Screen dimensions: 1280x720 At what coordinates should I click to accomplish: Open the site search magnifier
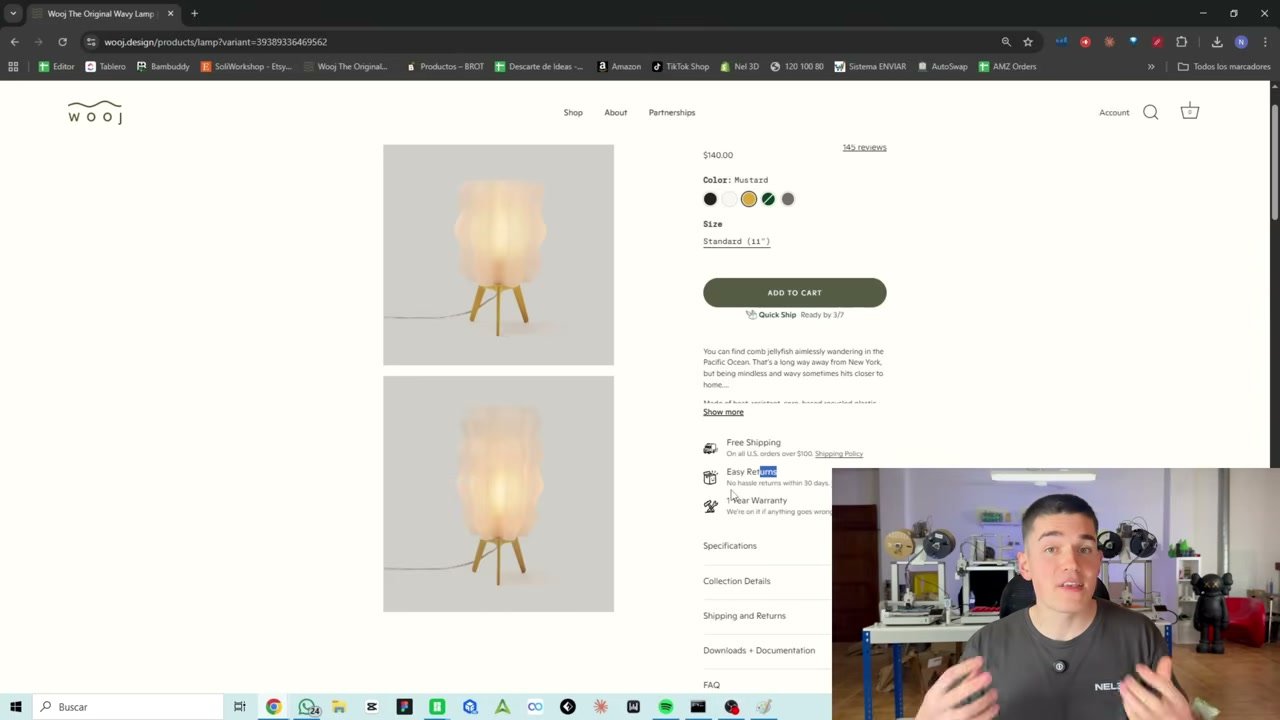1151,112
